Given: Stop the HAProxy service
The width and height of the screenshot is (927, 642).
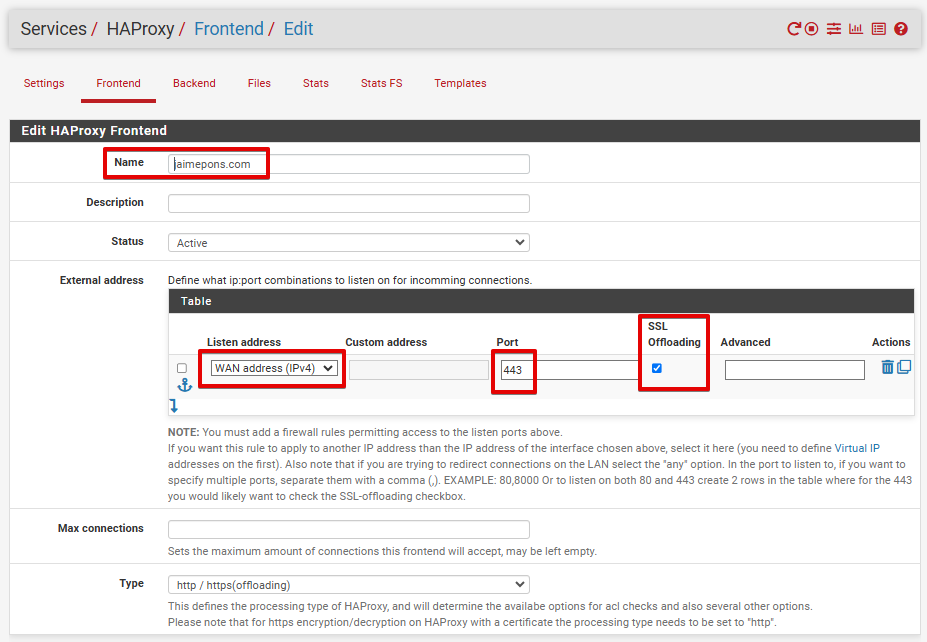Looking at the screenshot, I should point(812,29).
